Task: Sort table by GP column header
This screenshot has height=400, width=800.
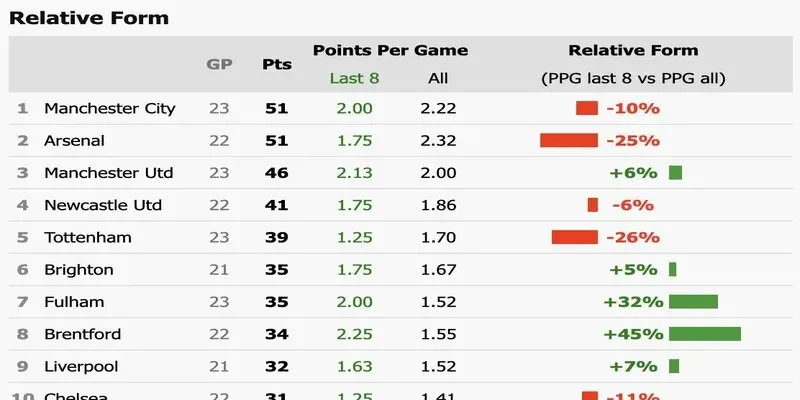Action: [x=220, y=64]
